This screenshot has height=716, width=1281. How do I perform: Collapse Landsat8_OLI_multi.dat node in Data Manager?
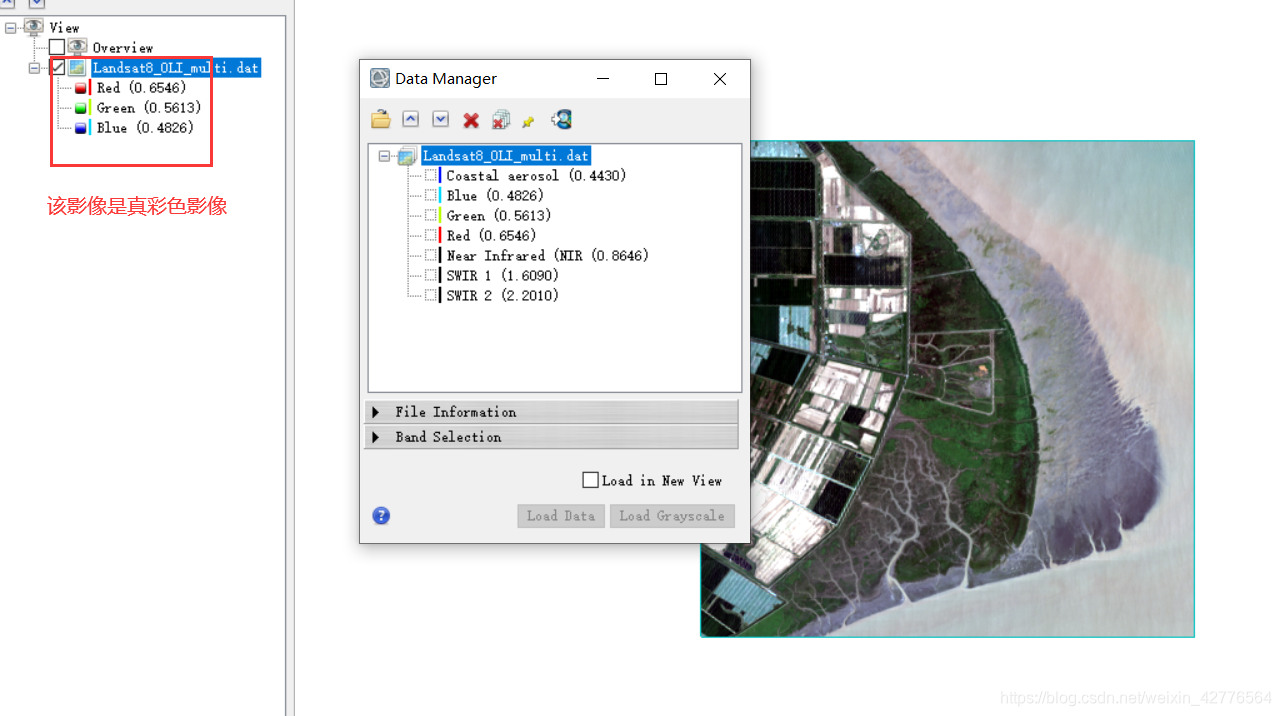(x=385, y=156)
